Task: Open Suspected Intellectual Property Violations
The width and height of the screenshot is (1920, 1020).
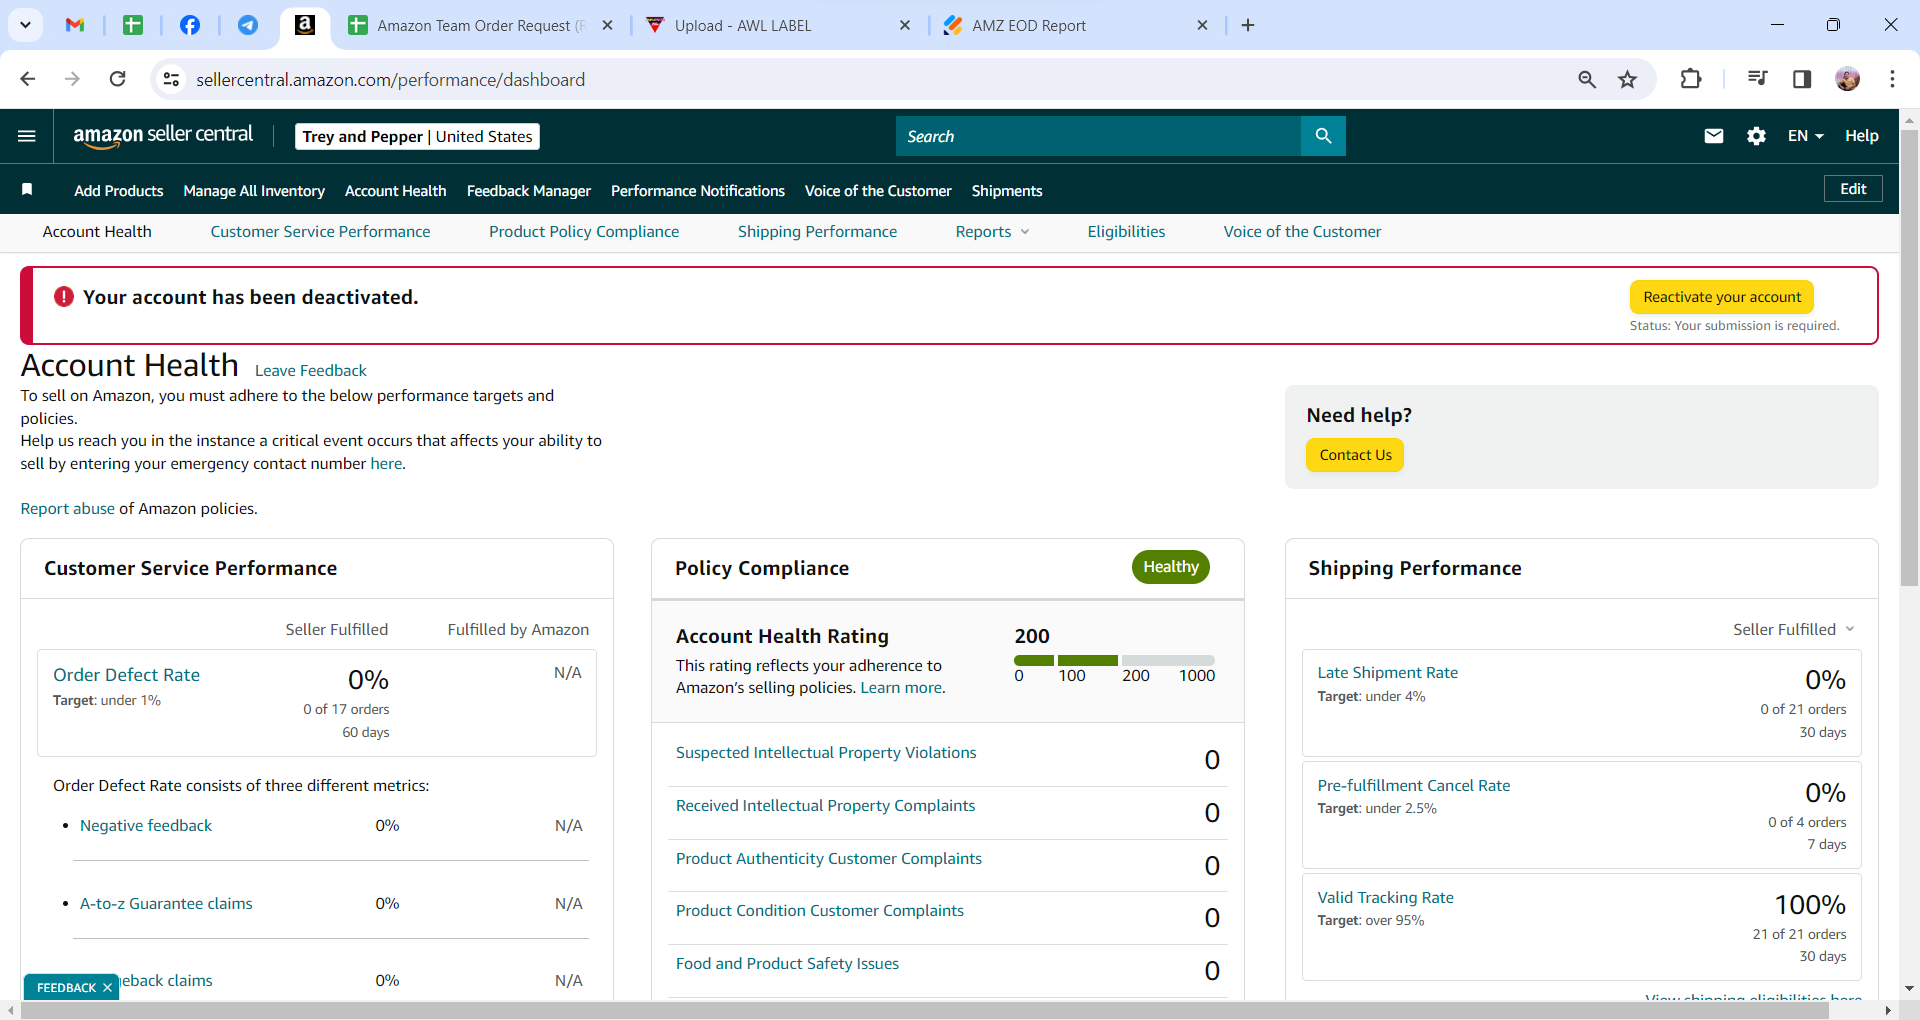Action: pyautogui.click(x=826, y=753)
